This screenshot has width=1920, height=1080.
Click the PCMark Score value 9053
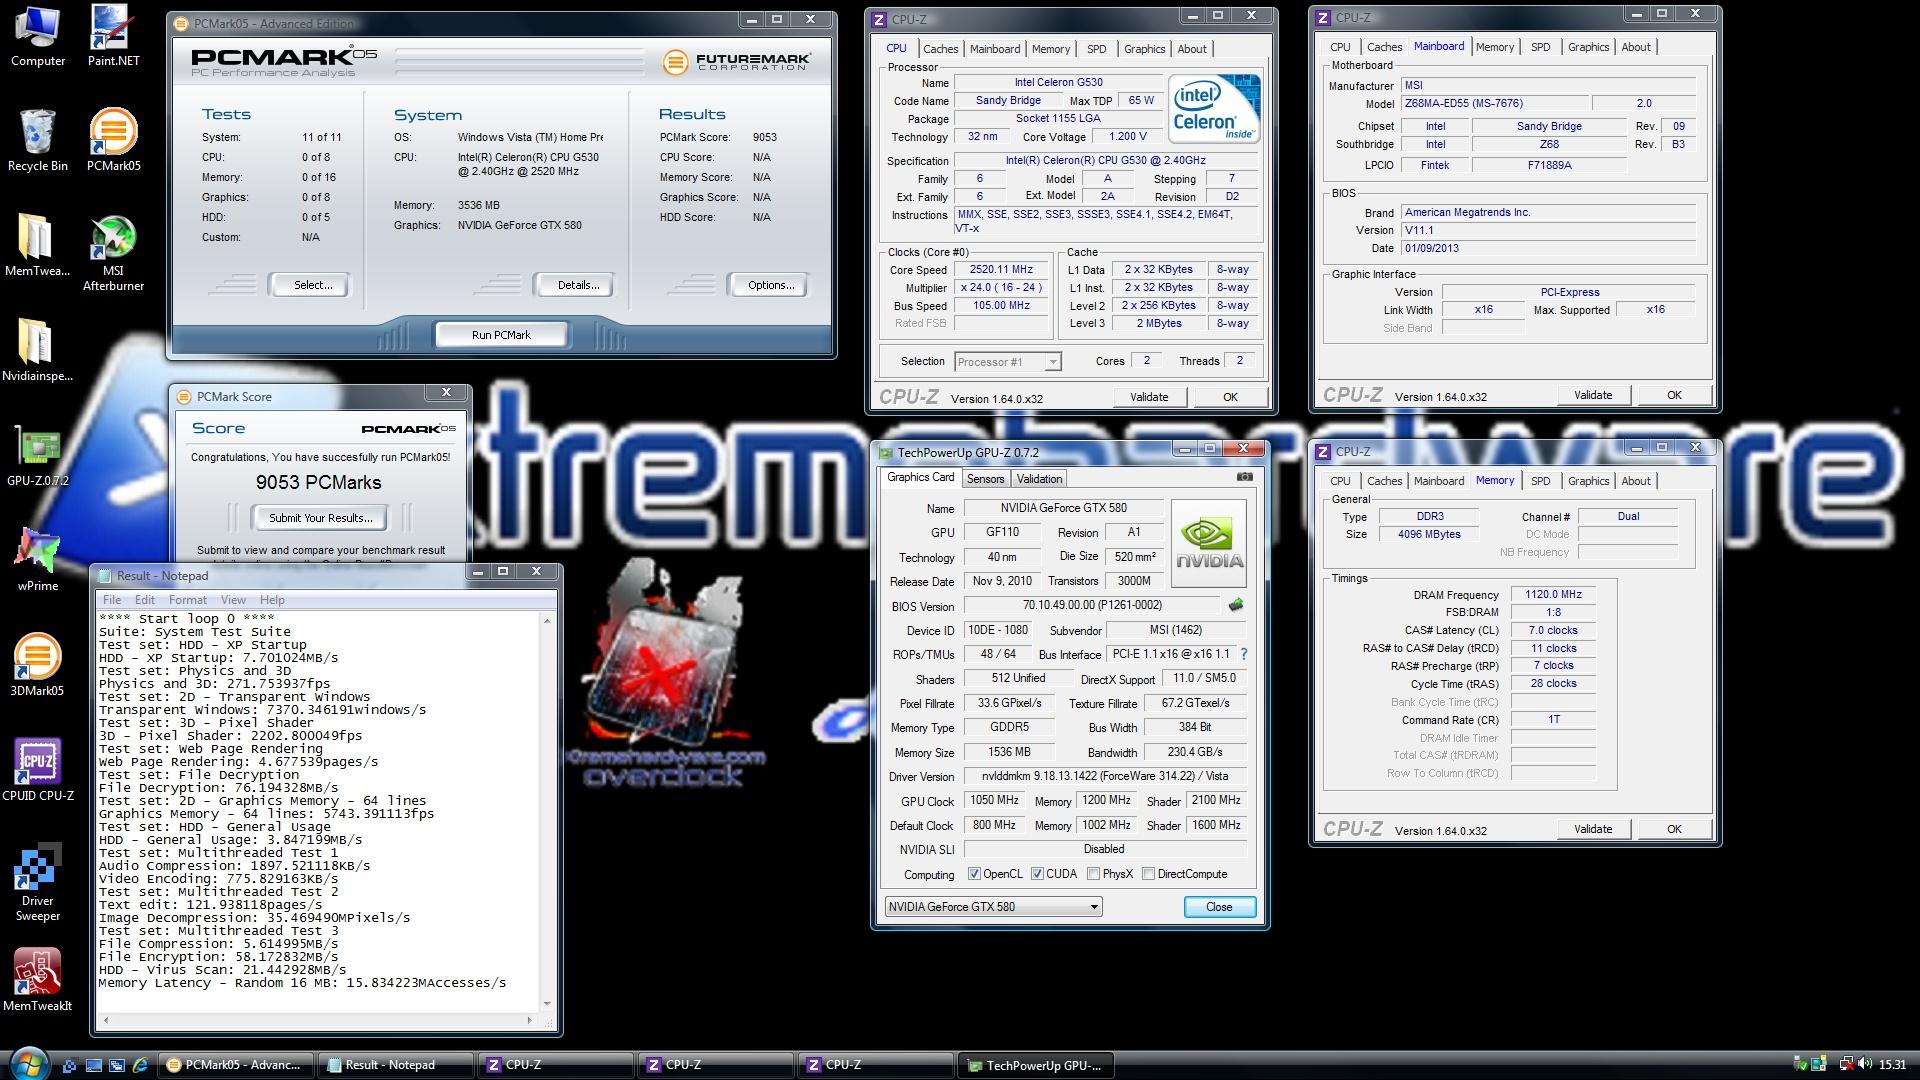click(x=764, y=137)
